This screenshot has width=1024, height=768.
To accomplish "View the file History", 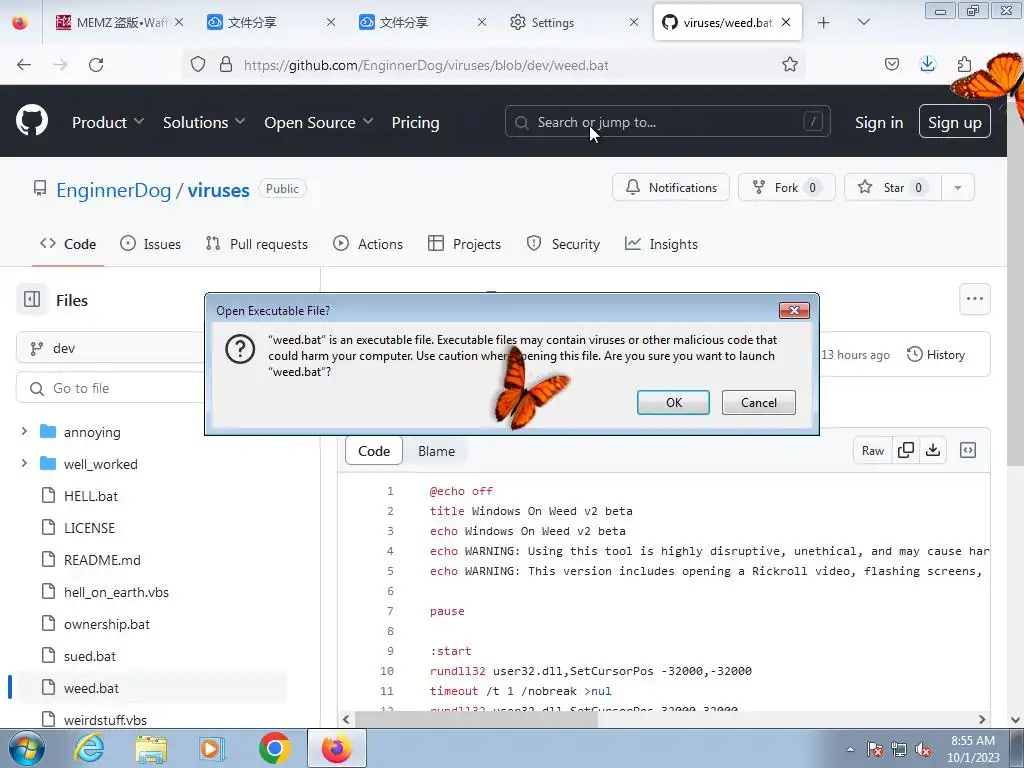I will tap(936, 355).
